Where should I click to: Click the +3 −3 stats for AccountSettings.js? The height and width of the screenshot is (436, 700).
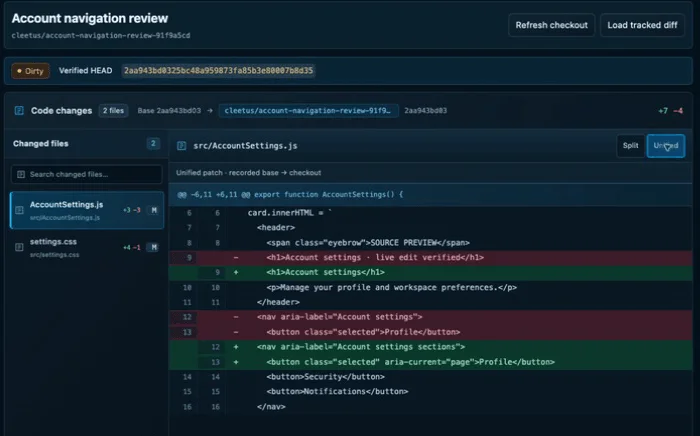point(132,210)
